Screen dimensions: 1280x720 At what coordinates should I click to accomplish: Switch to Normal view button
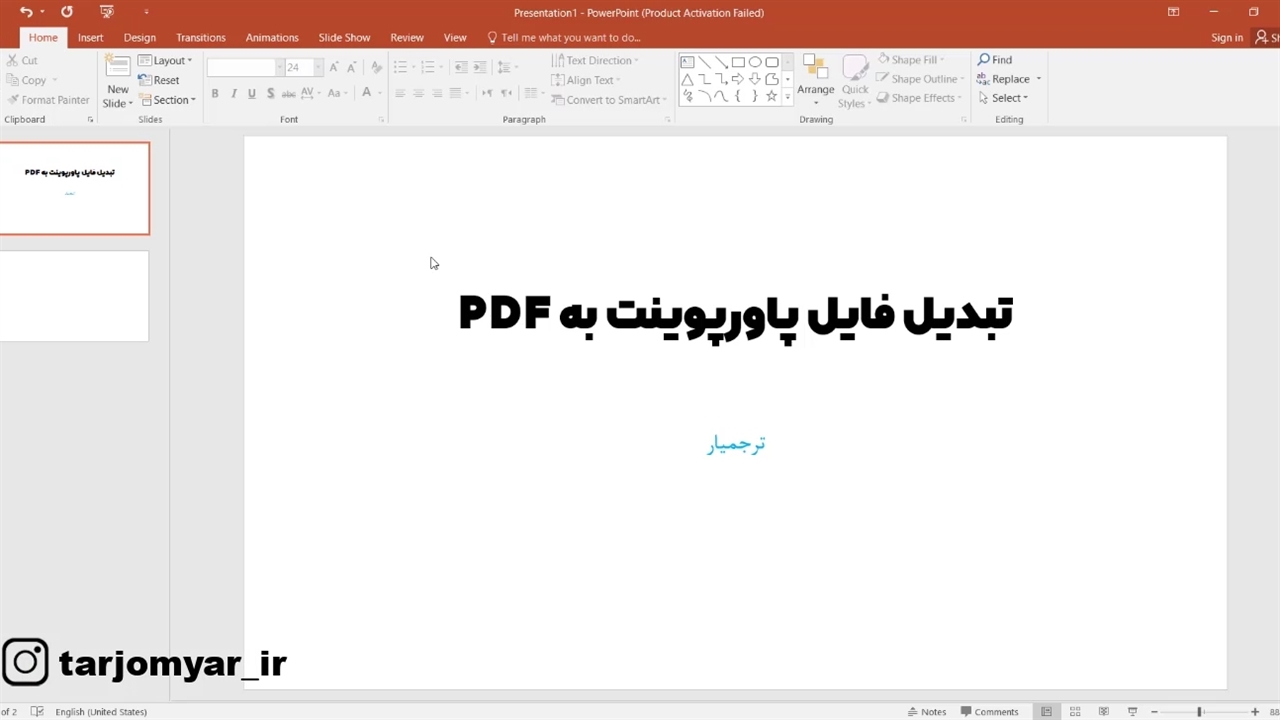[1046, 712]
